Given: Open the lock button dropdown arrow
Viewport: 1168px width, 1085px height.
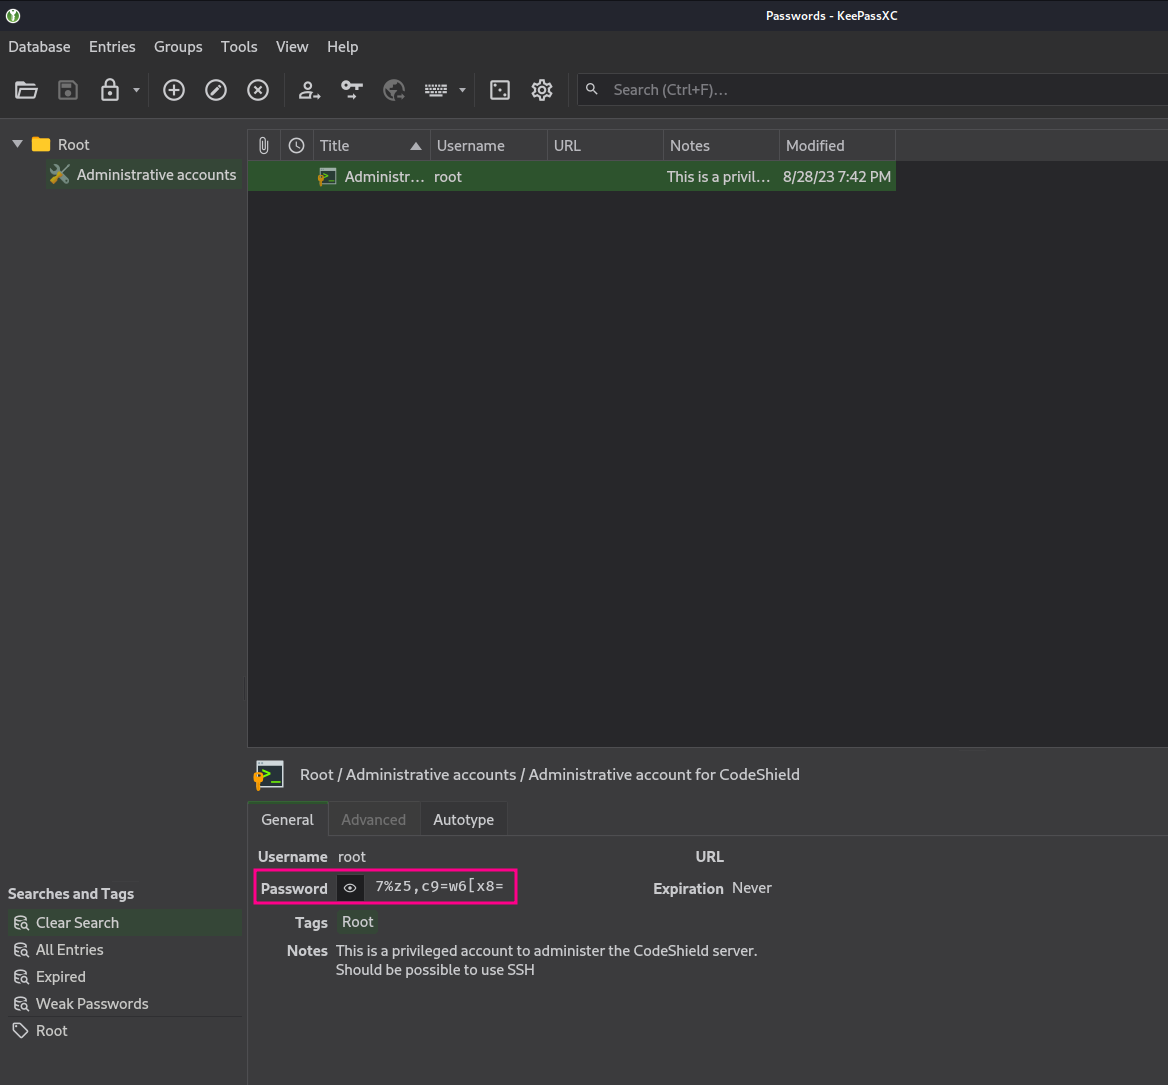Looking at the screenshot, I should coord(136,90).
